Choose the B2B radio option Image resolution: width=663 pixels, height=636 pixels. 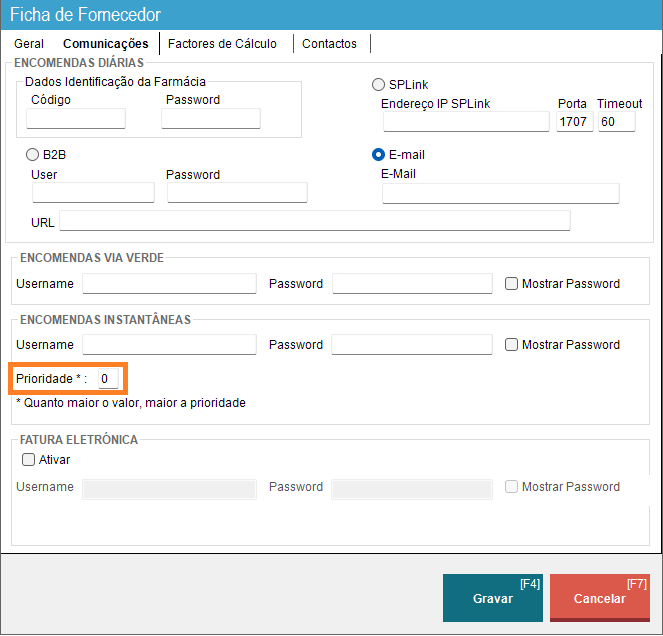[33, 155]
